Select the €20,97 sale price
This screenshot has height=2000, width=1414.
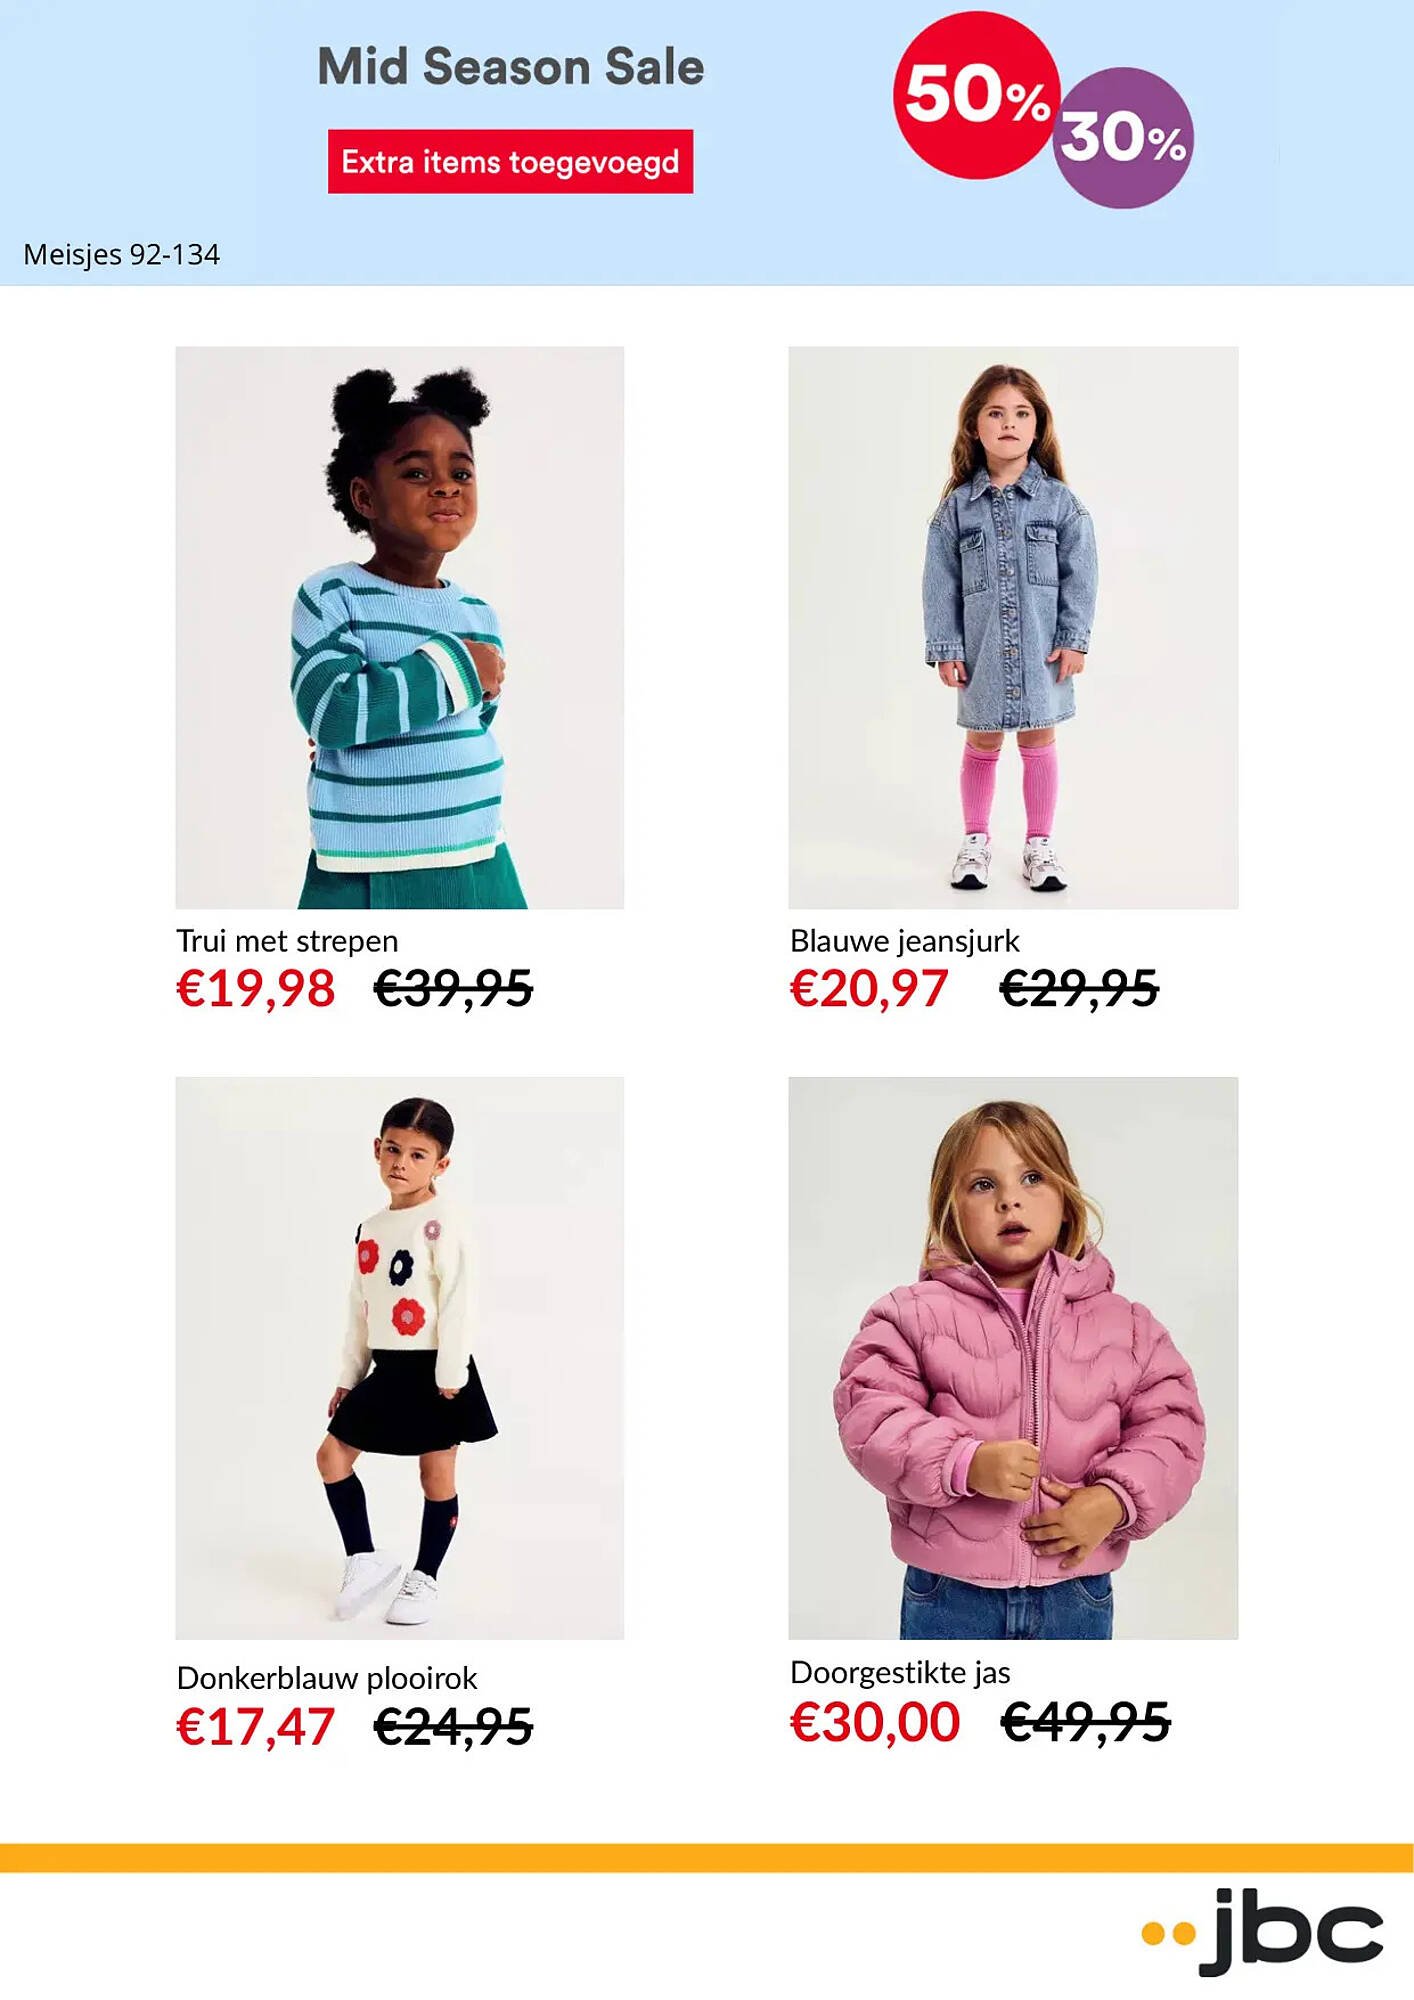868,989
